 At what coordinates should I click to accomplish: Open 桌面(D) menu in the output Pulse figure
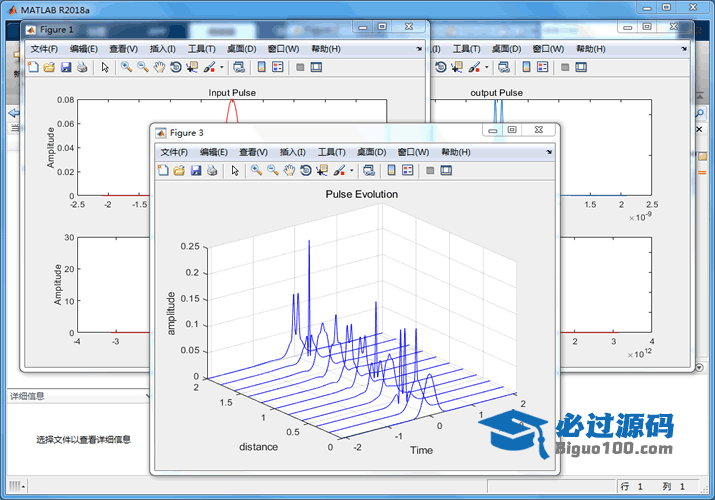click(x=507, y=49)
